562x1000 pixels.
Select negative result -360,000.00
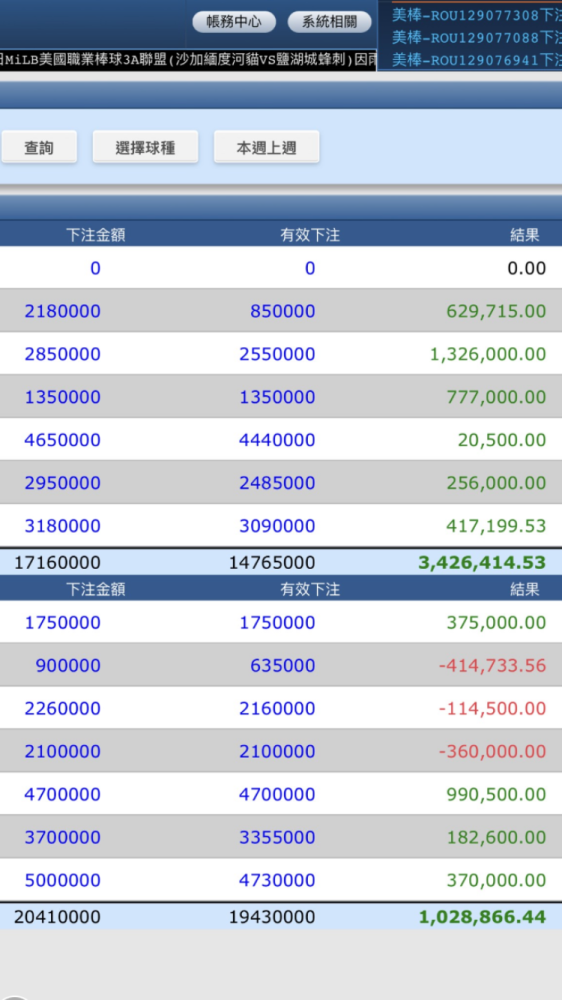coord(492,751)
